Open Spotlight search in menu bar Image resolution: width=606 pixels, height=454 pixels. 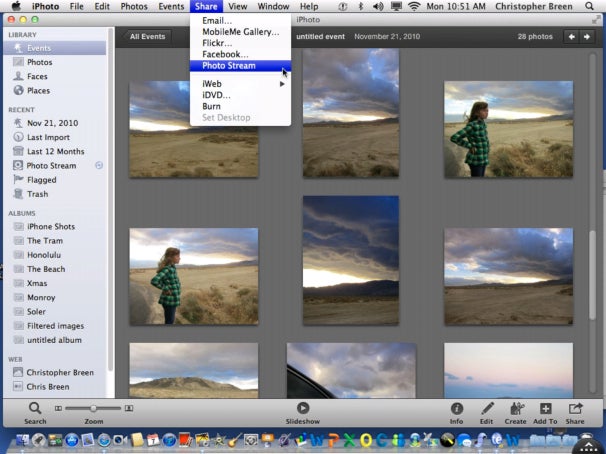(589, 6)
